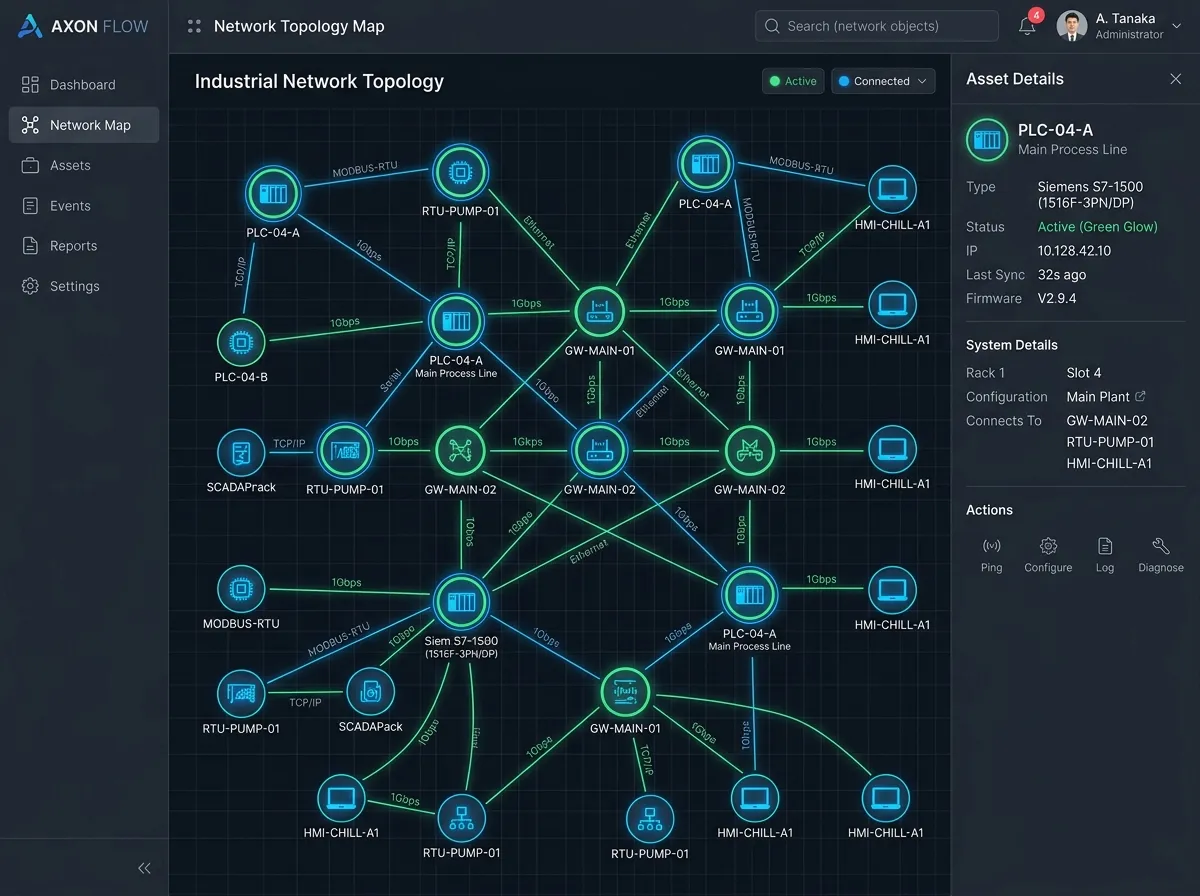
Task: Focus the network objects search field
Action: (876, 26)
